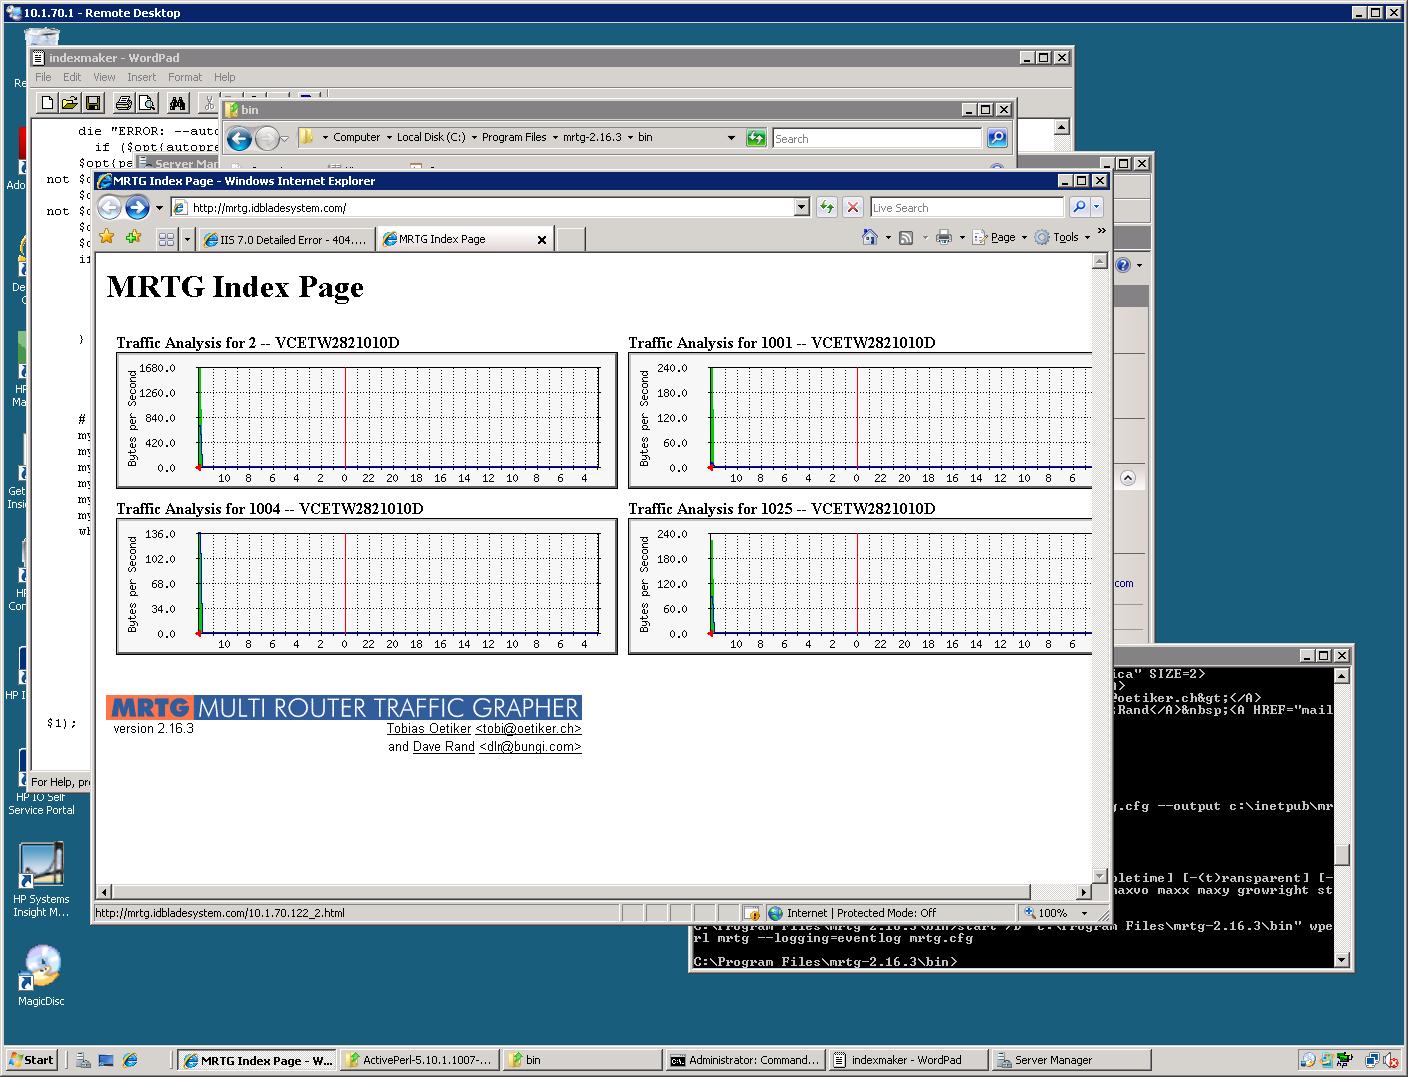Screen dimensions: 1408x1077
Task: Click MRTG Multi Router Traffic Grapher logo
Action: (344, 707)
